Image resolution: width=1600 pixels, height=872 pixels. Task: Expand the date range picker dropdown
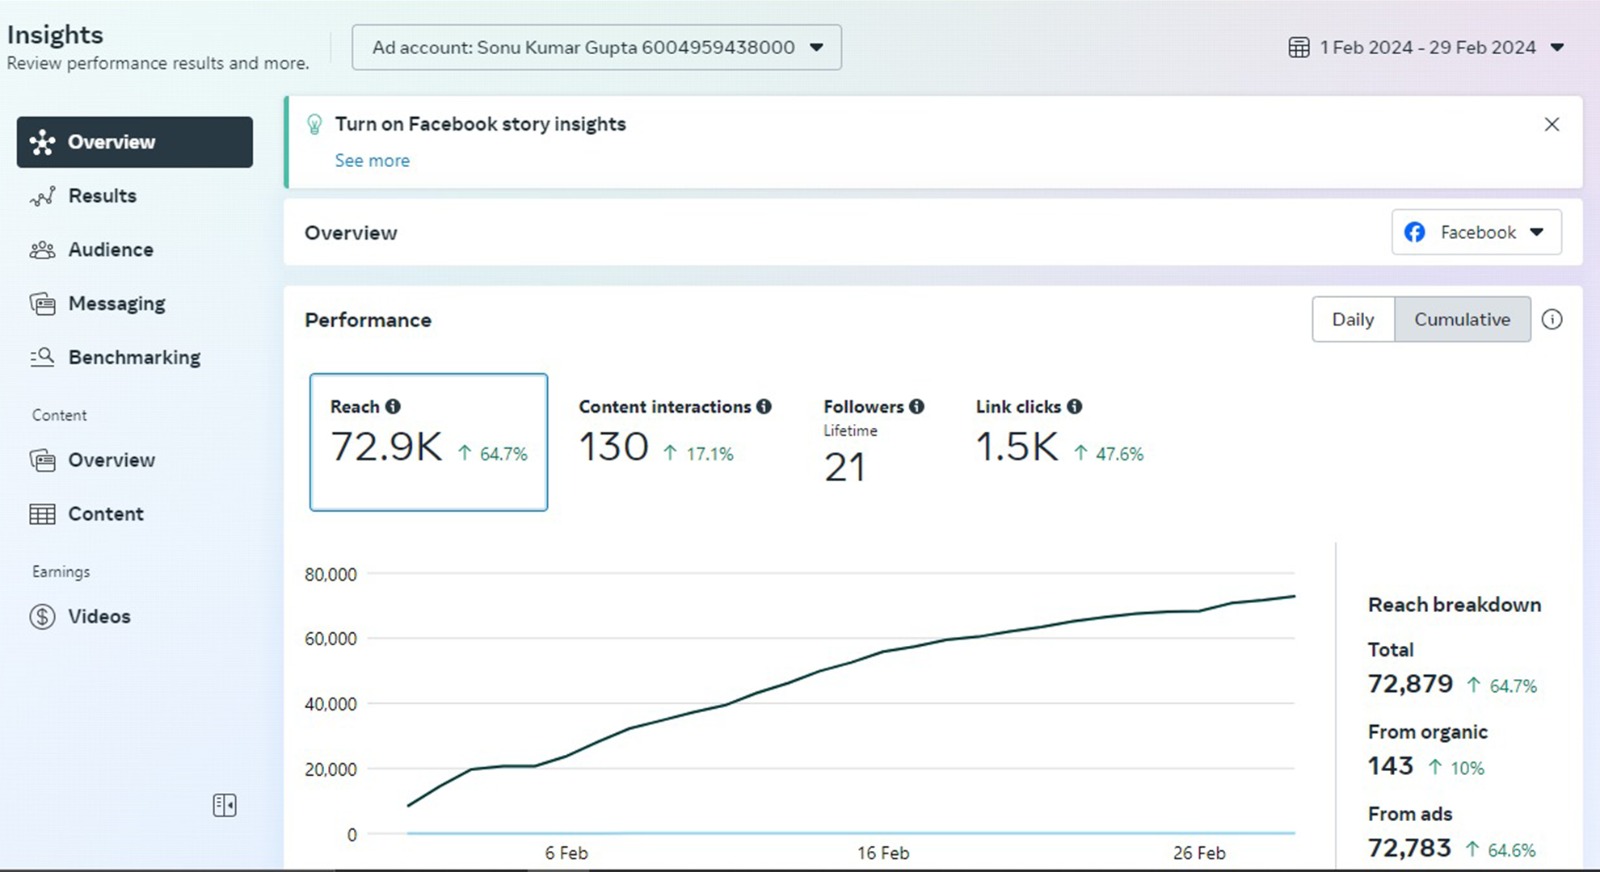1556,47
